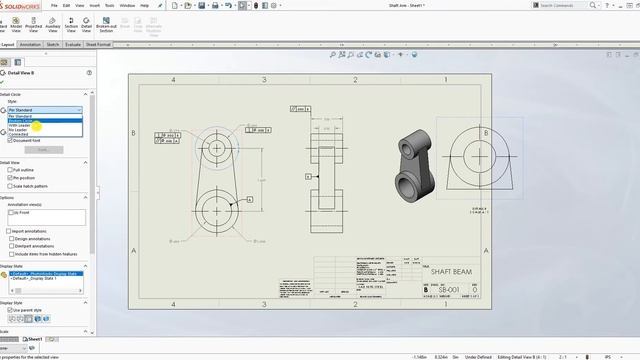The image size is (640, 360).
Task: Check the Front annotation view checkbox
Action: (11, 213)
